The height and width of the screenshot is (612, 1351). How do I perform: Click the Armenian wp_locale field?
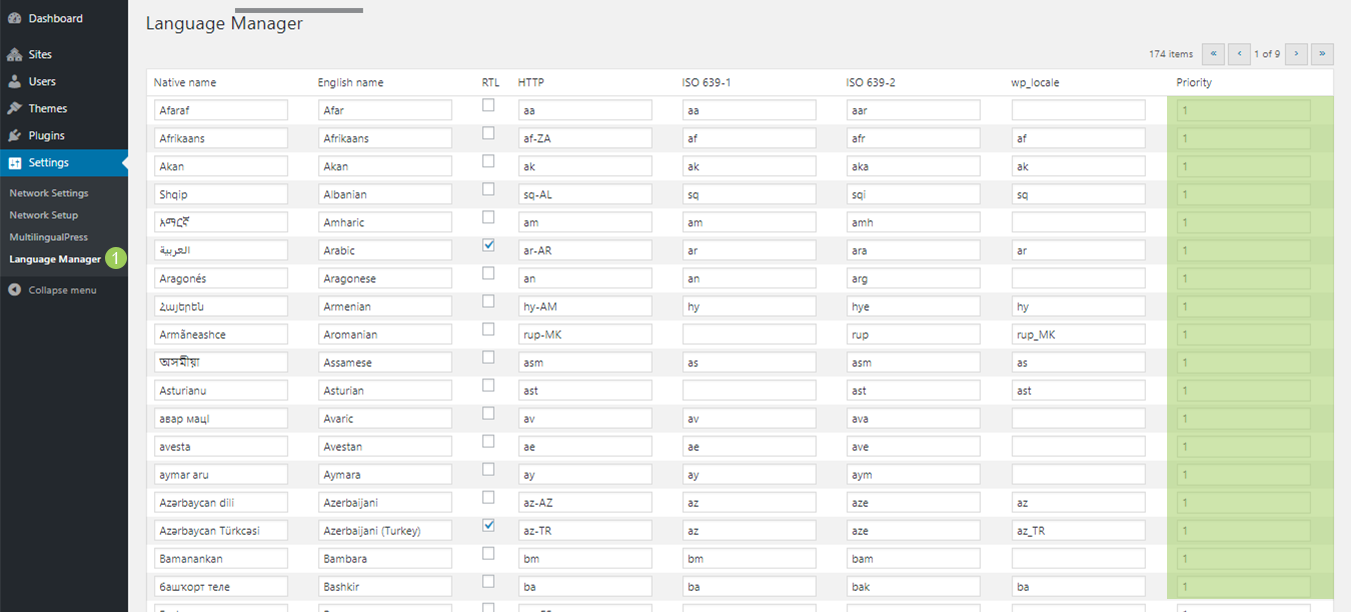pyautogui.click(x=1078, y=306)
